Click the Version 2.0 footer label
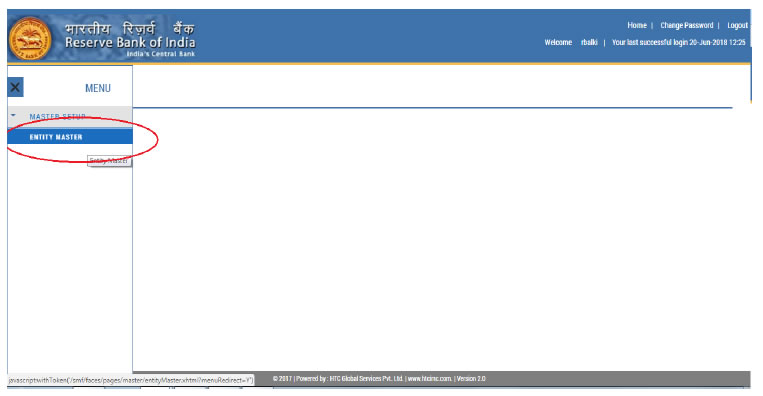763x396 pixels. (471, 378)
